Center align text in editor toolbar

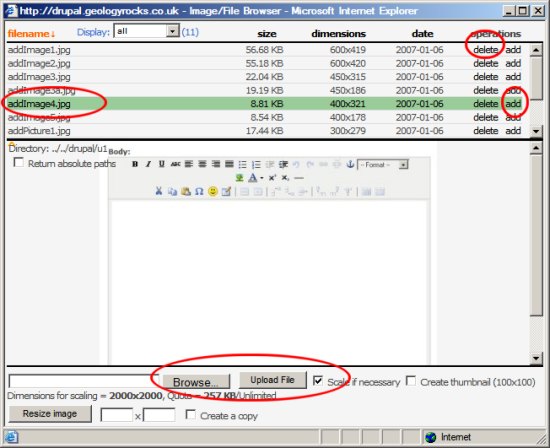(202, 164)
